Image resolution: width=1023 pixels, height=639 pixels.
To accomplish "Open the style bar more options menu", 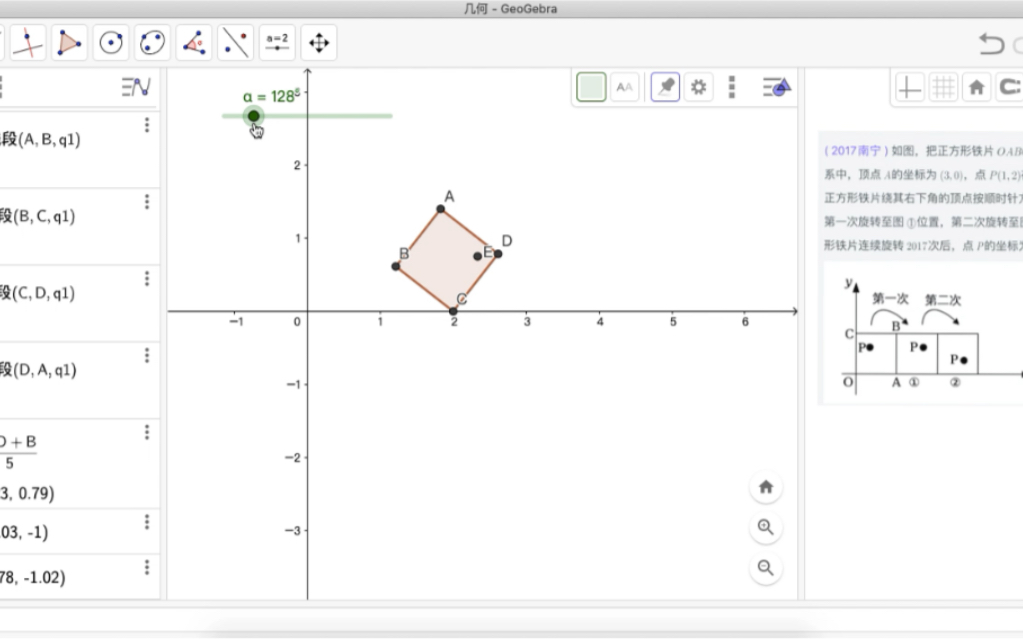I will [732, 87].
